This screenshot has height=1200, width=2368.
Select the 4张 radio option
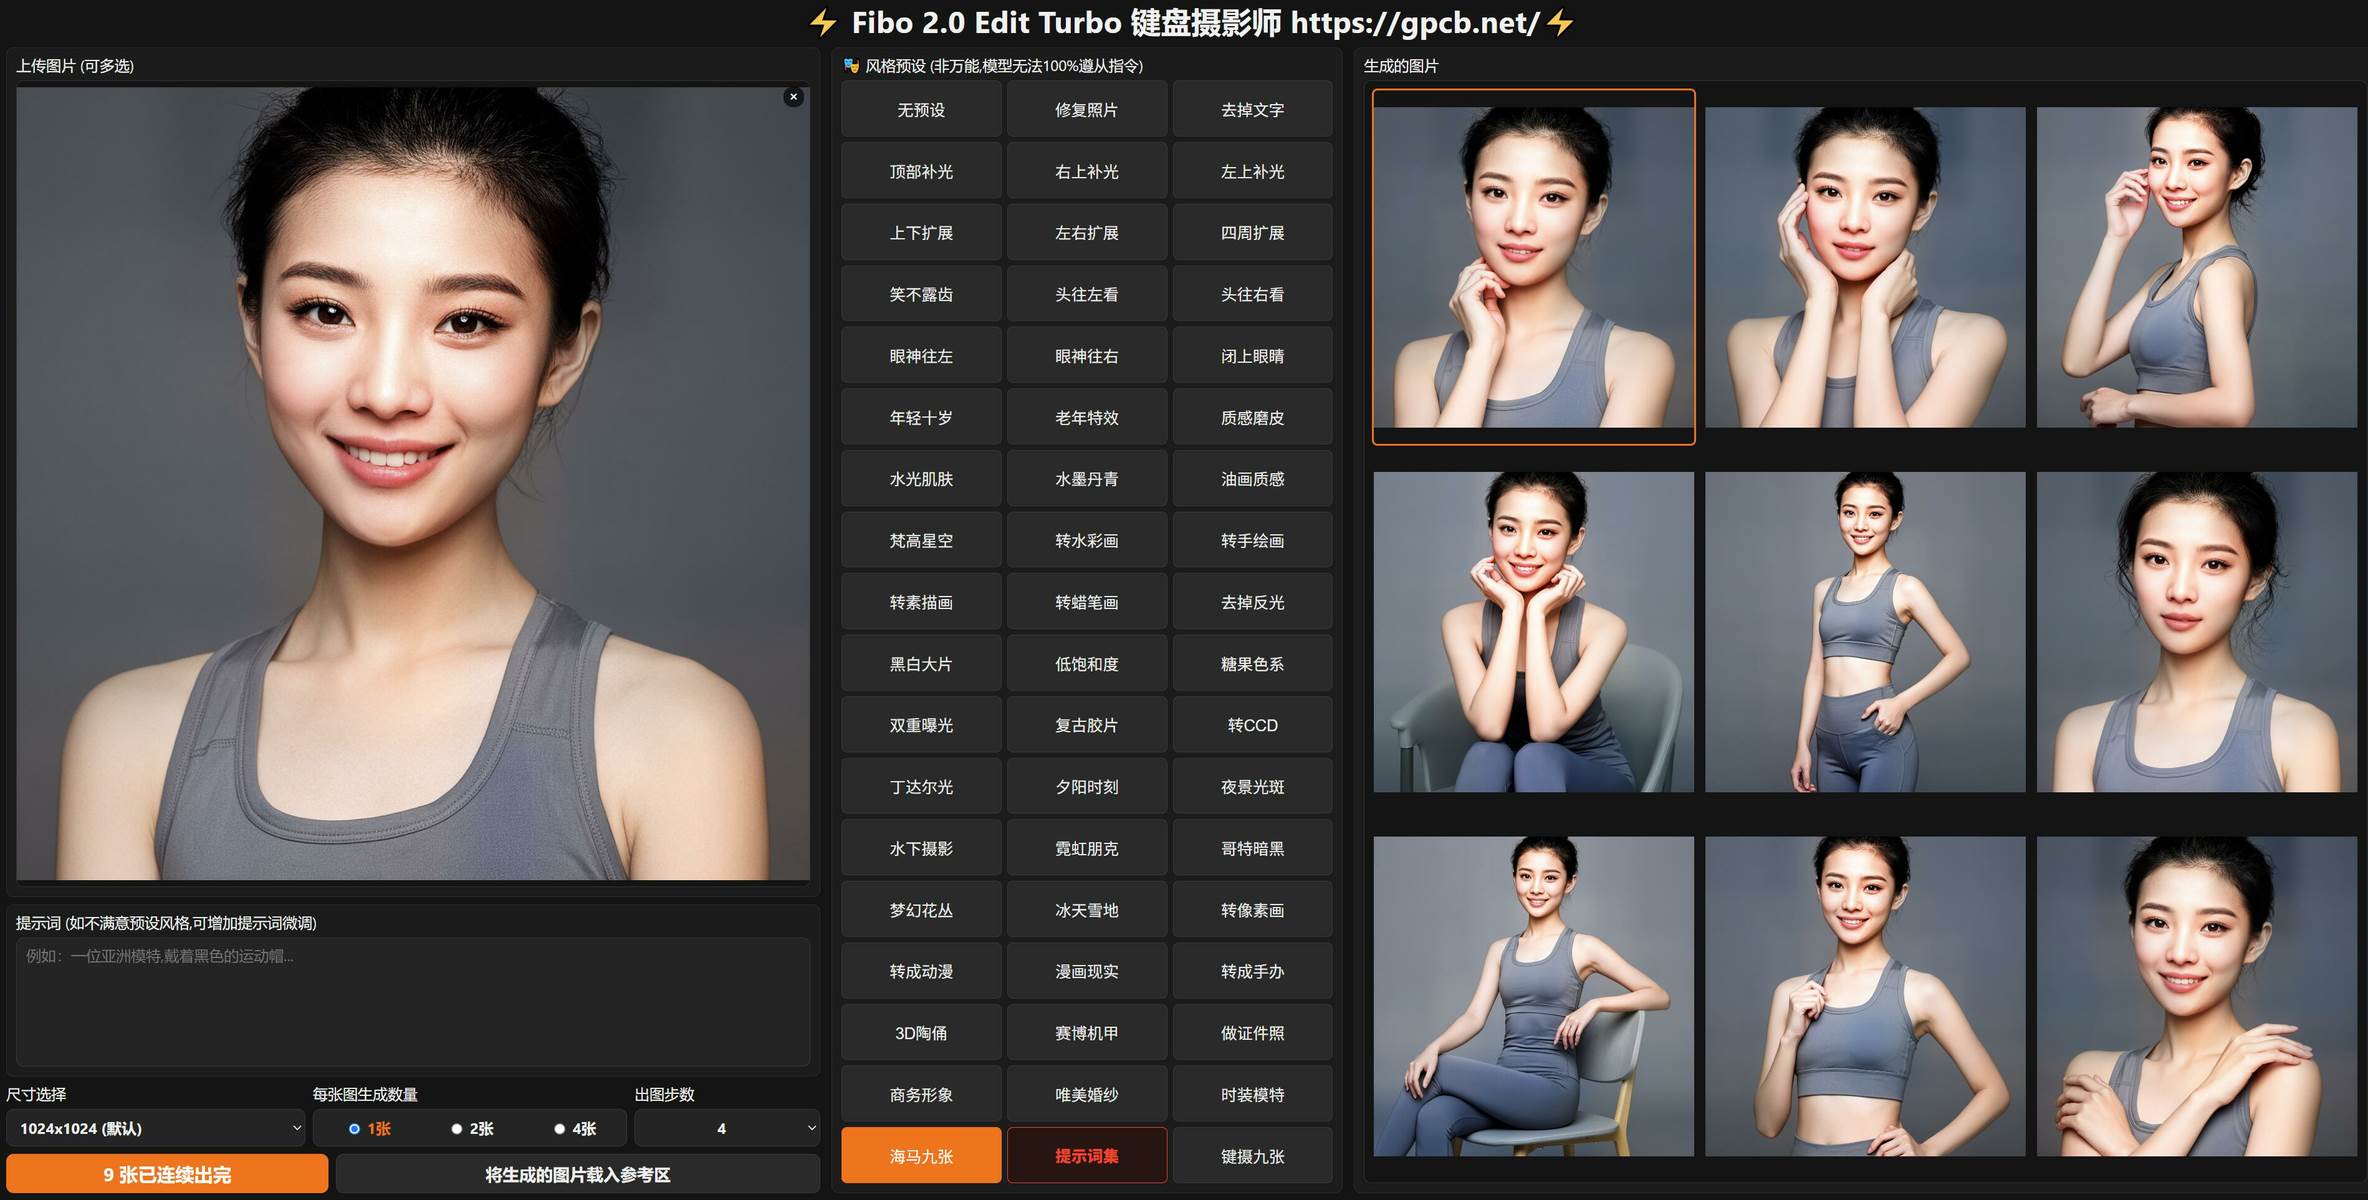(575, 1129)
